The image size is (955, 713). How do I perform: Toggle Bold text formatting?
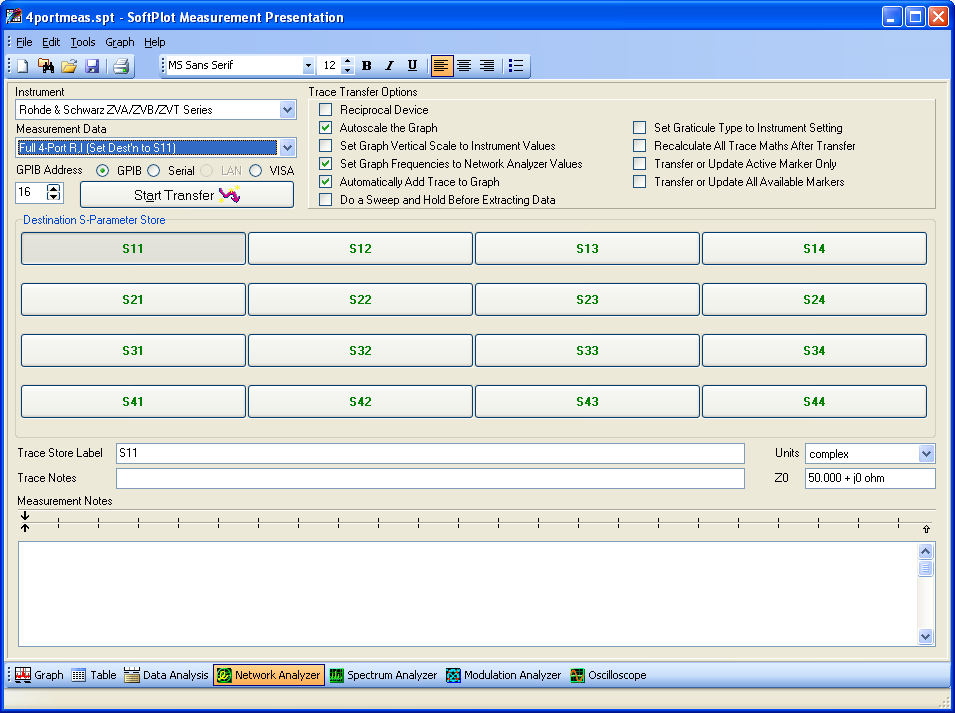[367, 66]
